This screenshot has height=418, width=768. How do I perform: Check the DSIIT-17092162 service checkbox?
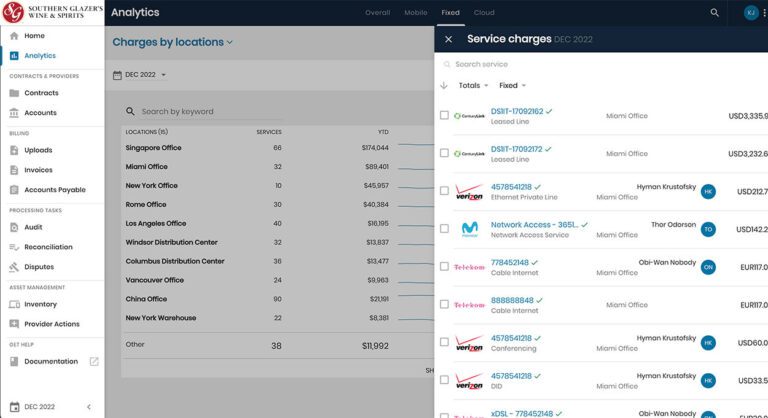[x=444, y=115]
